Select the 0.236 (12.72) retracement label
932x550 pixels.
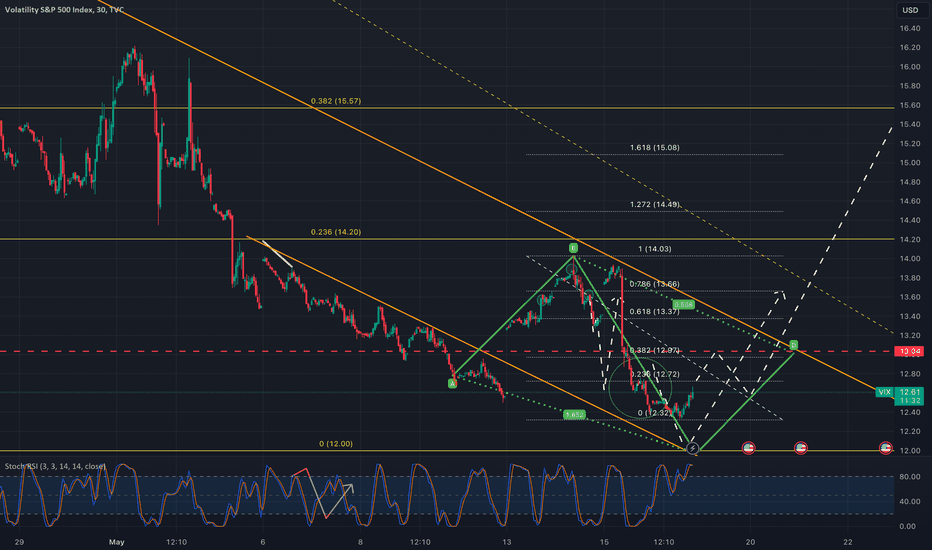point(654,374)
